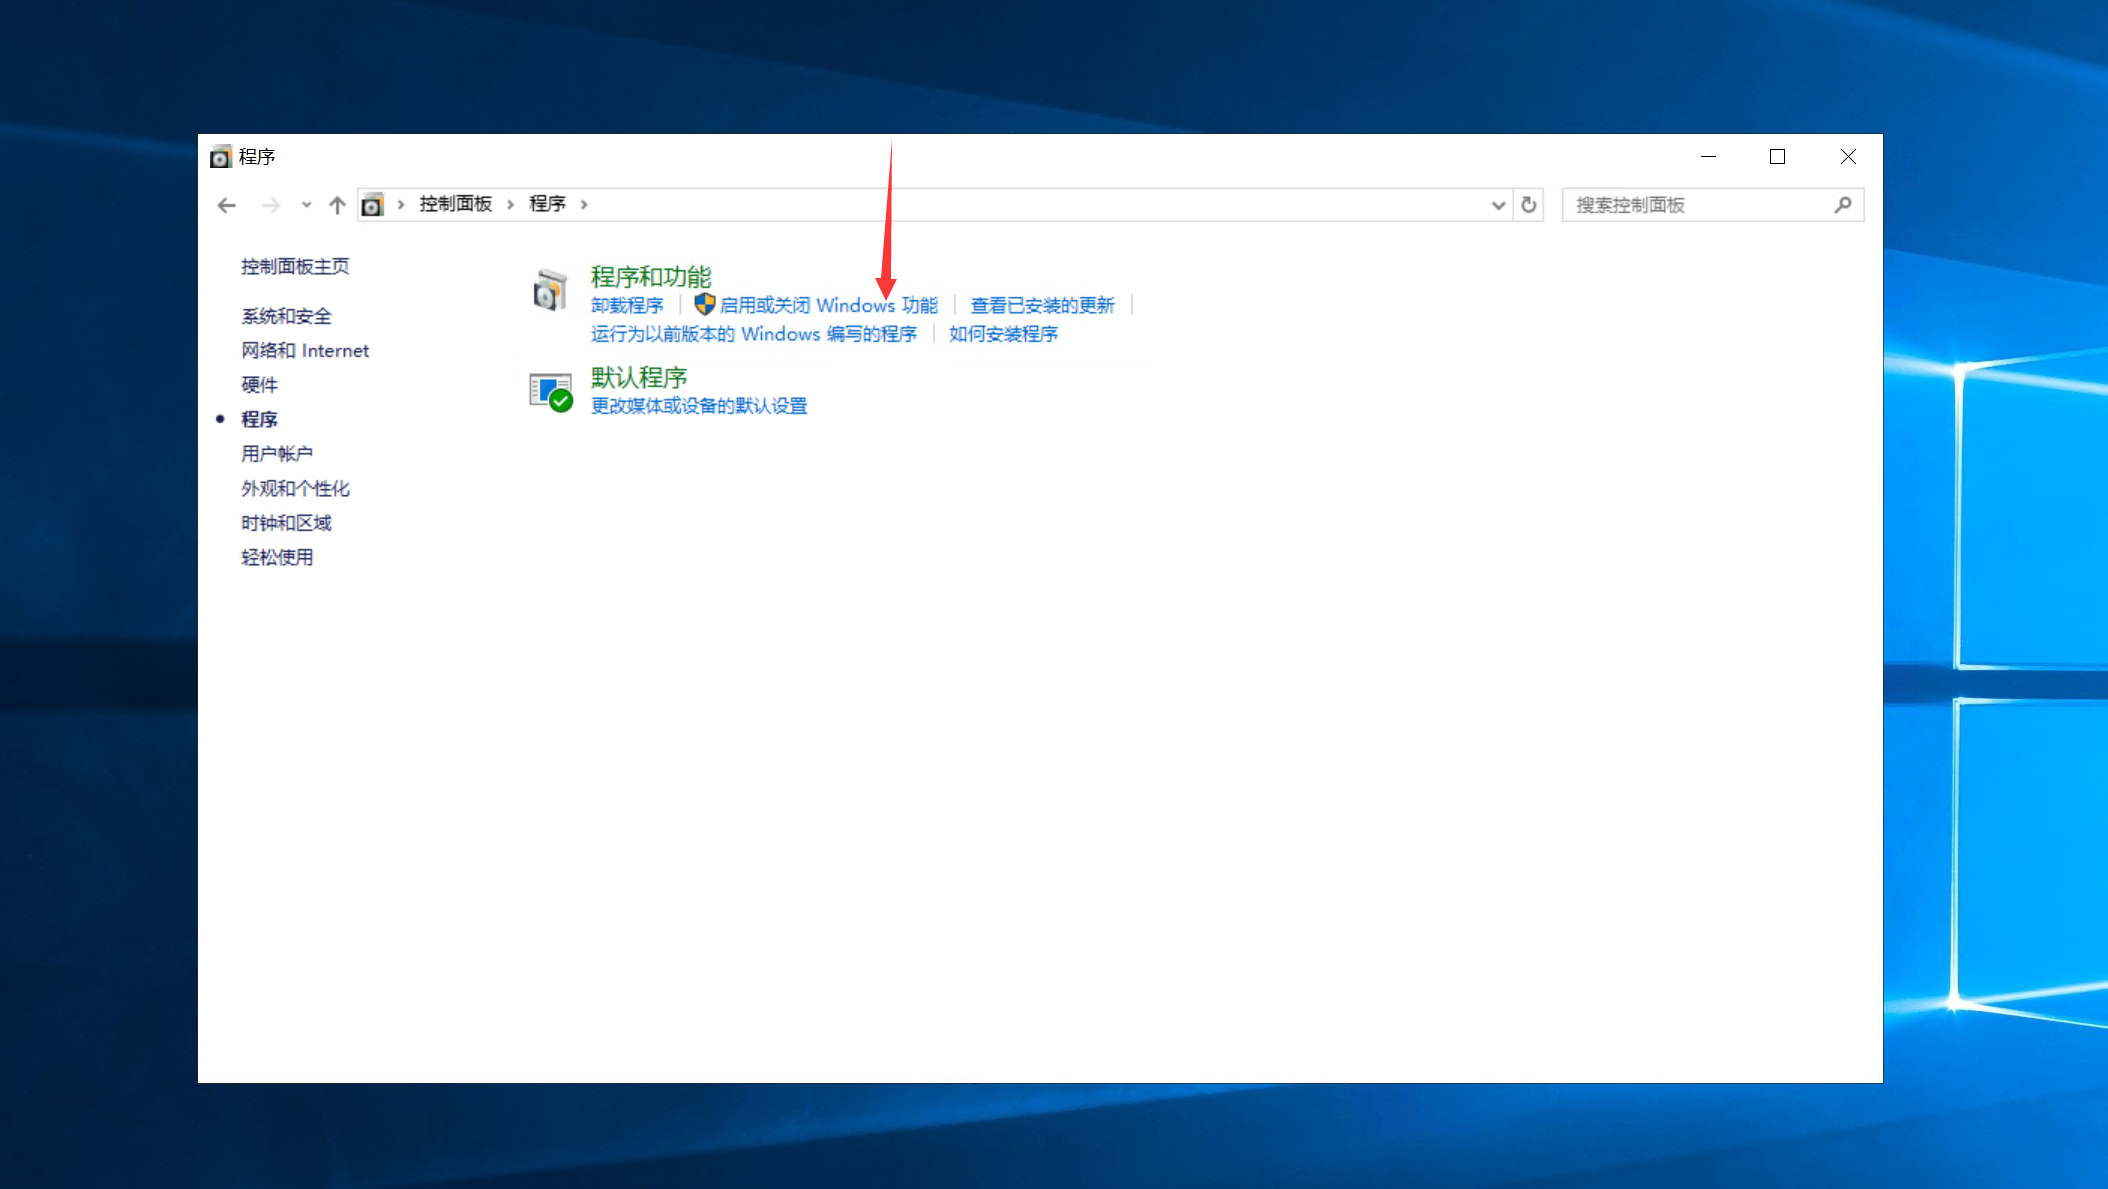Click the up arrow to parent folder
Image resolution: width=2108 pixels, height=1189 pixels.
click(337, 205)
